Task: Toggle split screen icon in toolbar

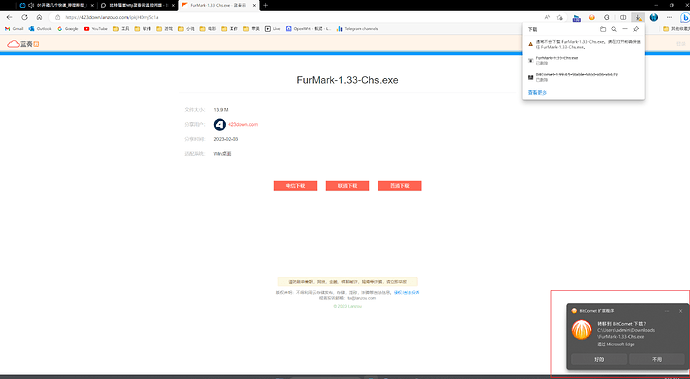Action: pyautogui.click(x=623, y=18)
